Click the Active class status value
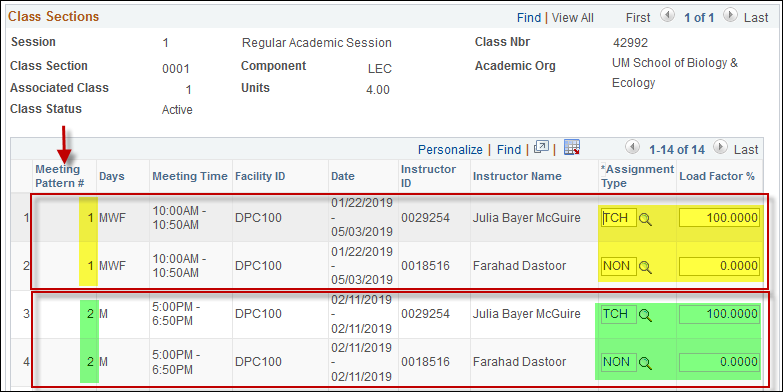The width and height of the screenshot is (783, 392). click(x=177, y=110)
